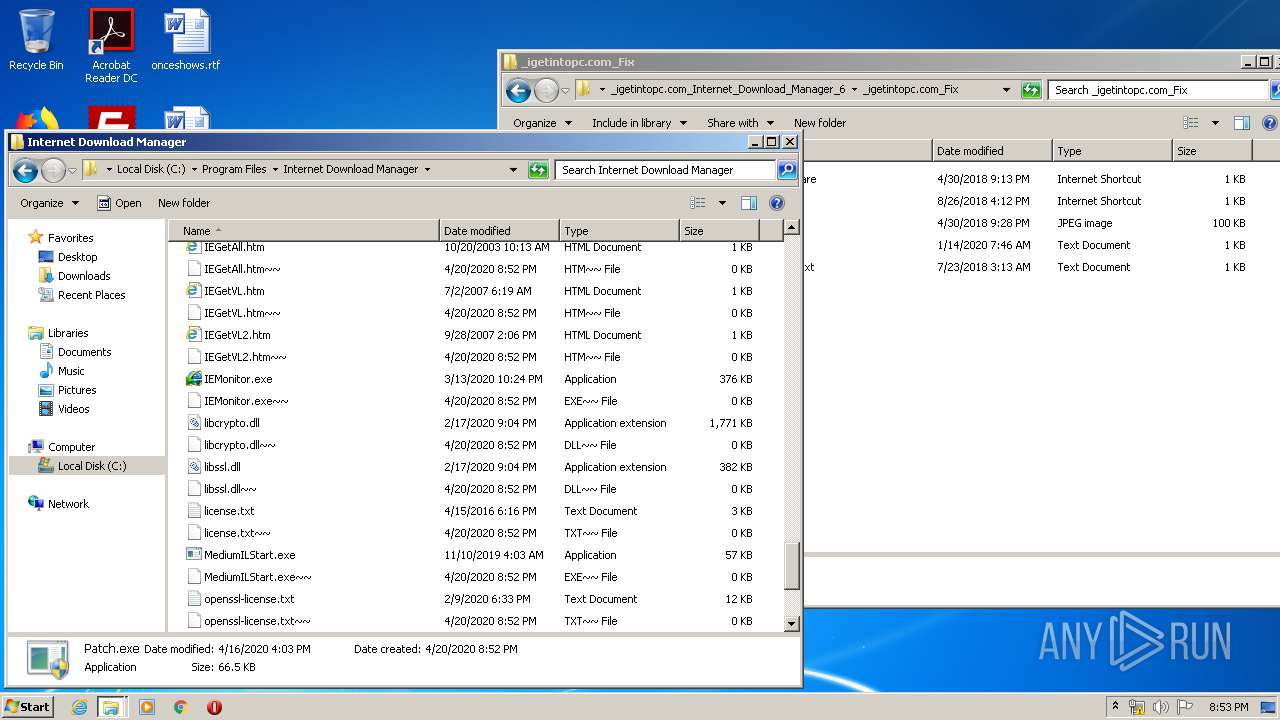Click the volume icon in the system tray
This screenshot has height=720, width=1280.
pyautogui.click(x=1161, y=707)
